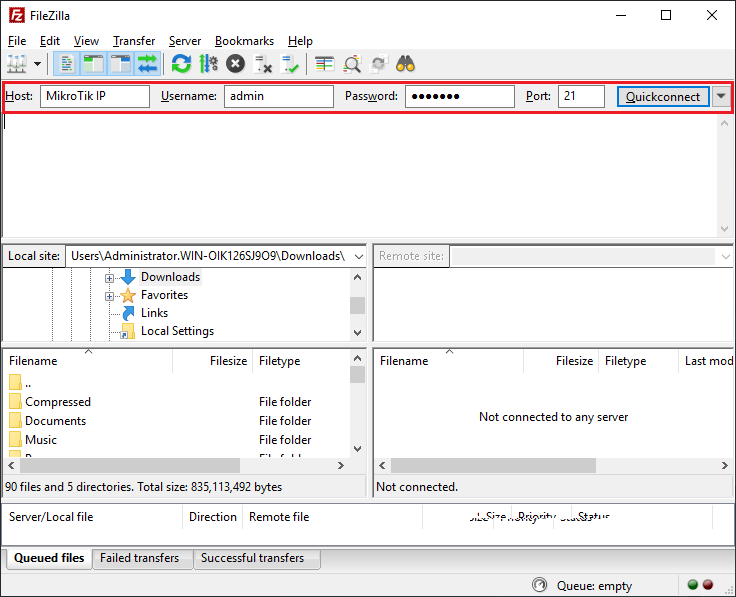Image resolution: width=736 pixels, height=597 pixels.
Task: Click speed limits icon in status bar
Action: [x=539, y=585]
